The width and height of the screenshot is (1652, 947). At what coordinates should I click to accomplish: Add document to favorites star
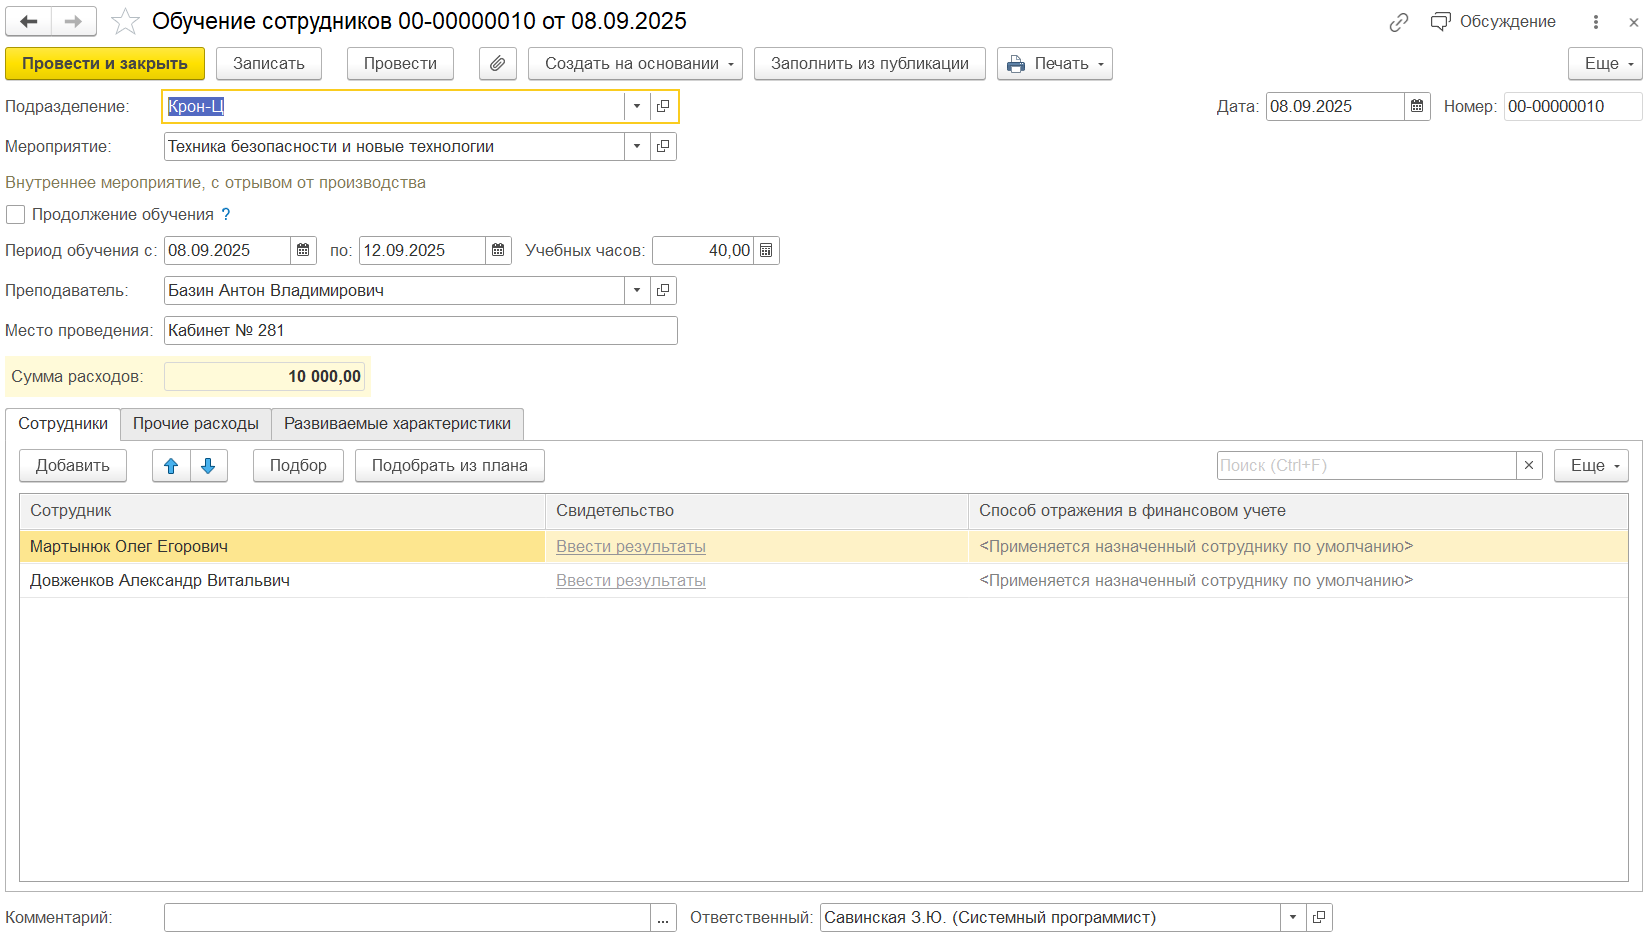[x=125, y=21]
